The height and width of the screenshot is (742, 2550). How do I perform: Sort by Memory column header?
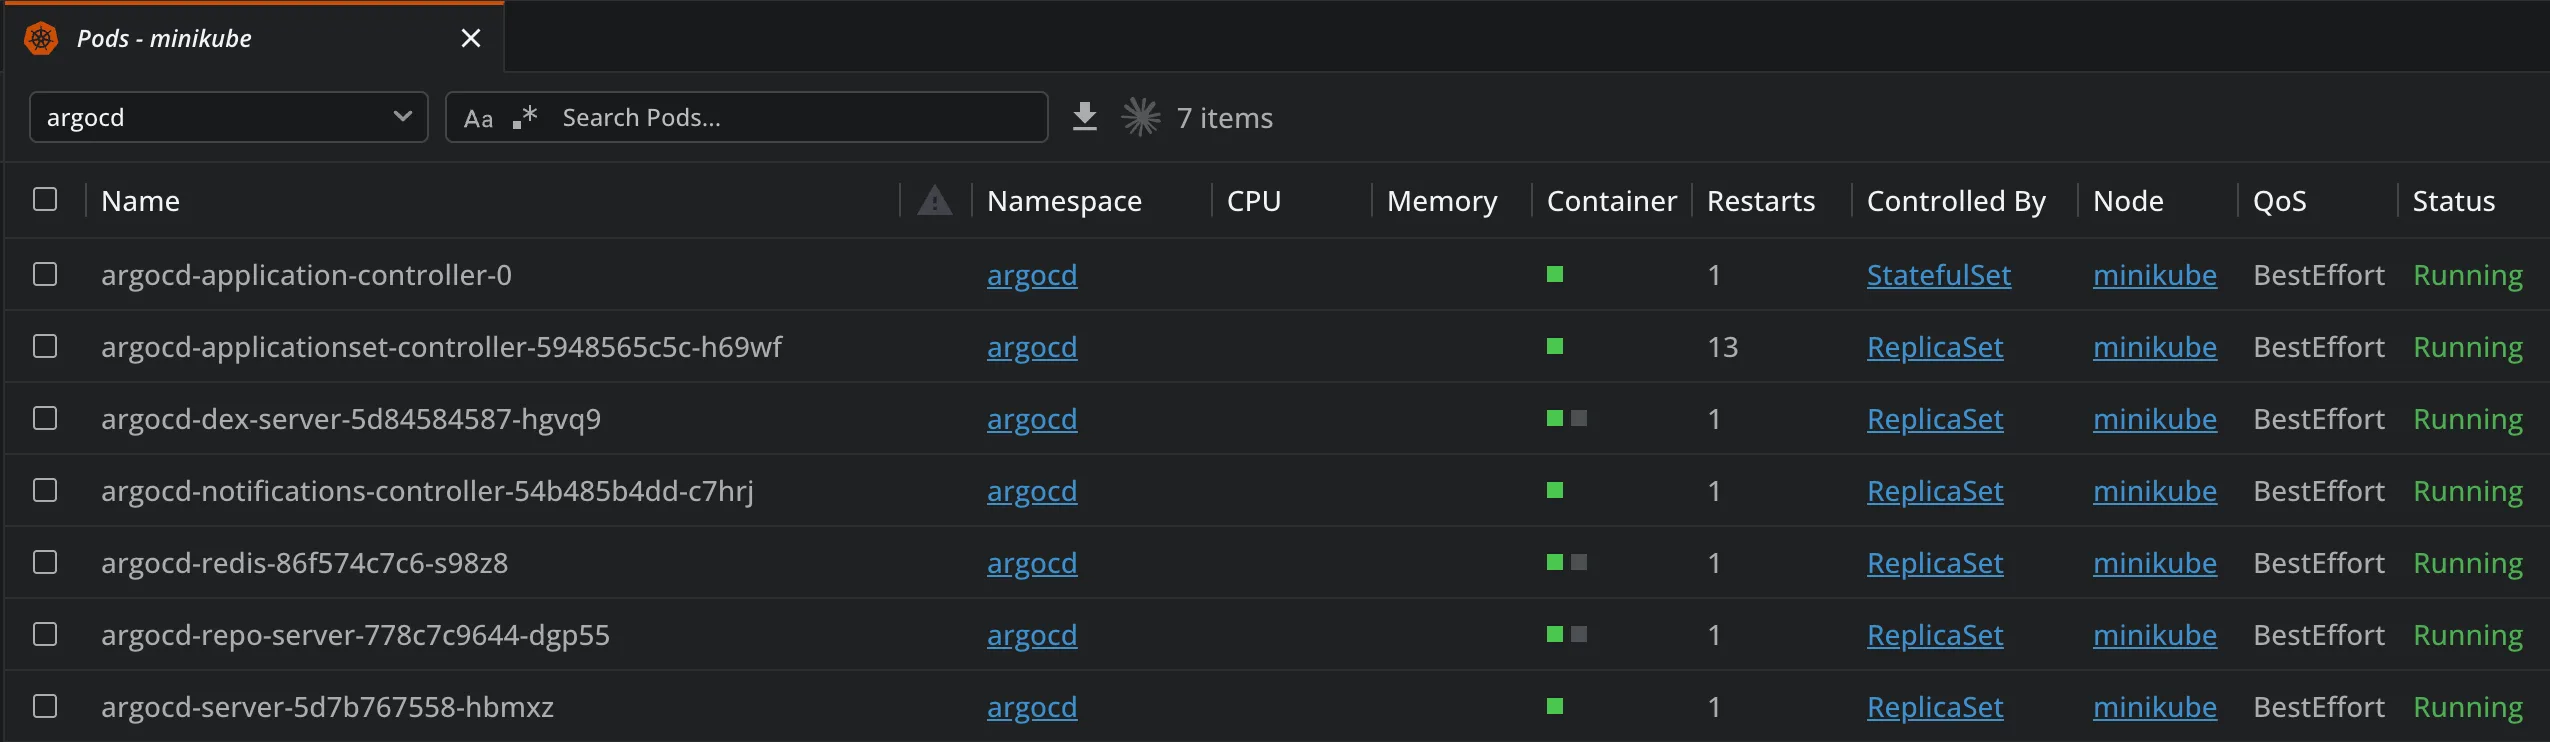[1442, 201]
